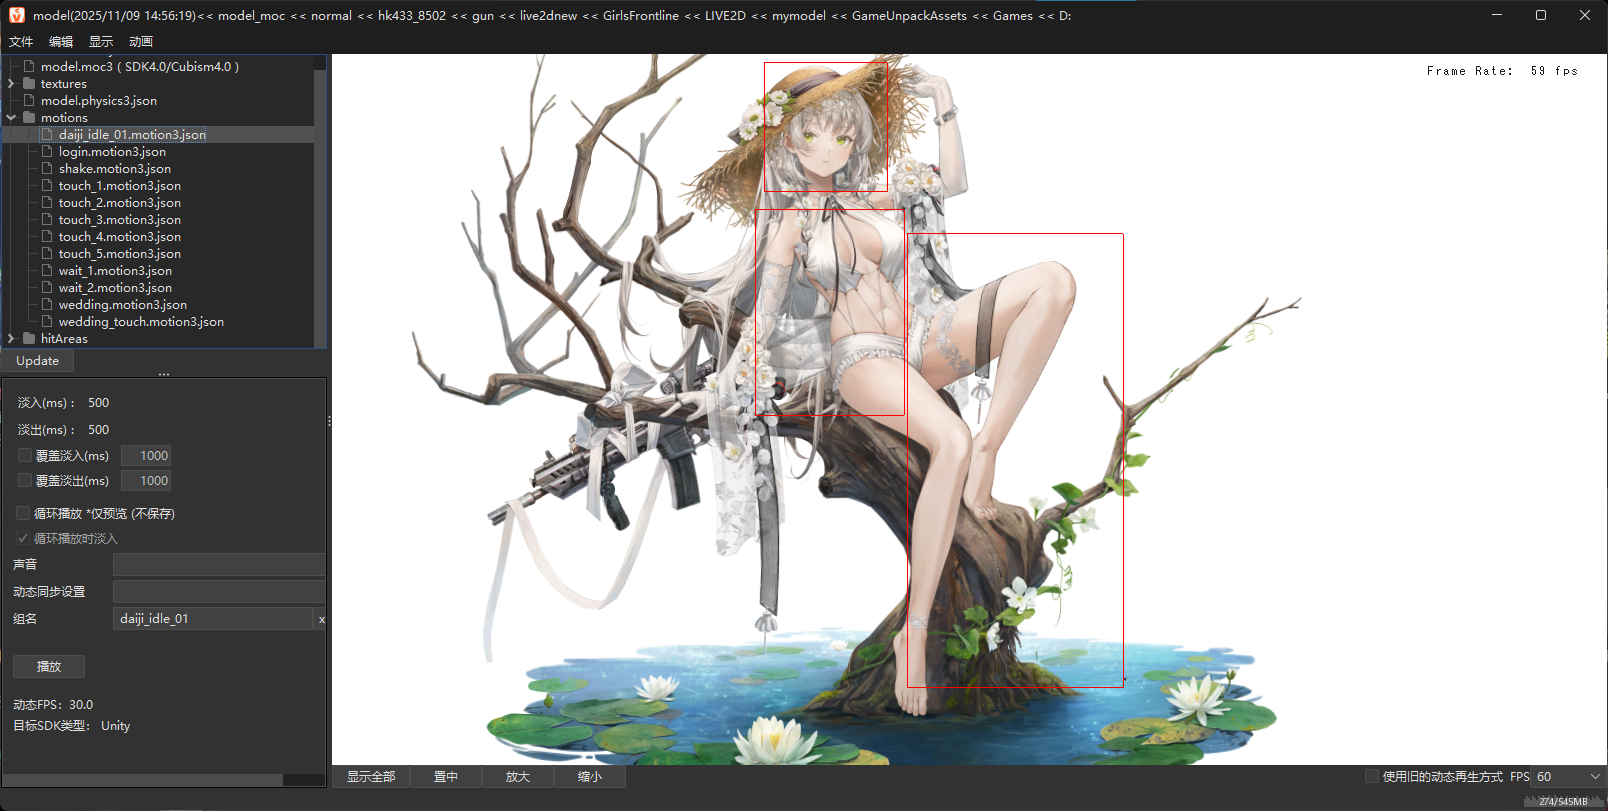Open the 编辑 menu
Viewport: 1608px width, 811px height.
click(x=61, y=42)
